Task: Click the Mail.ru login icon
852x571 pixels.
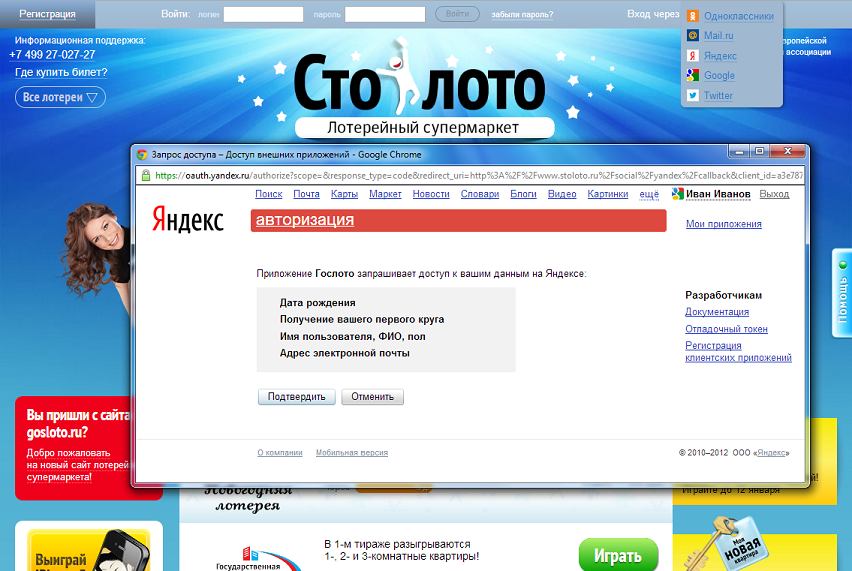Action: coord(692,36)
